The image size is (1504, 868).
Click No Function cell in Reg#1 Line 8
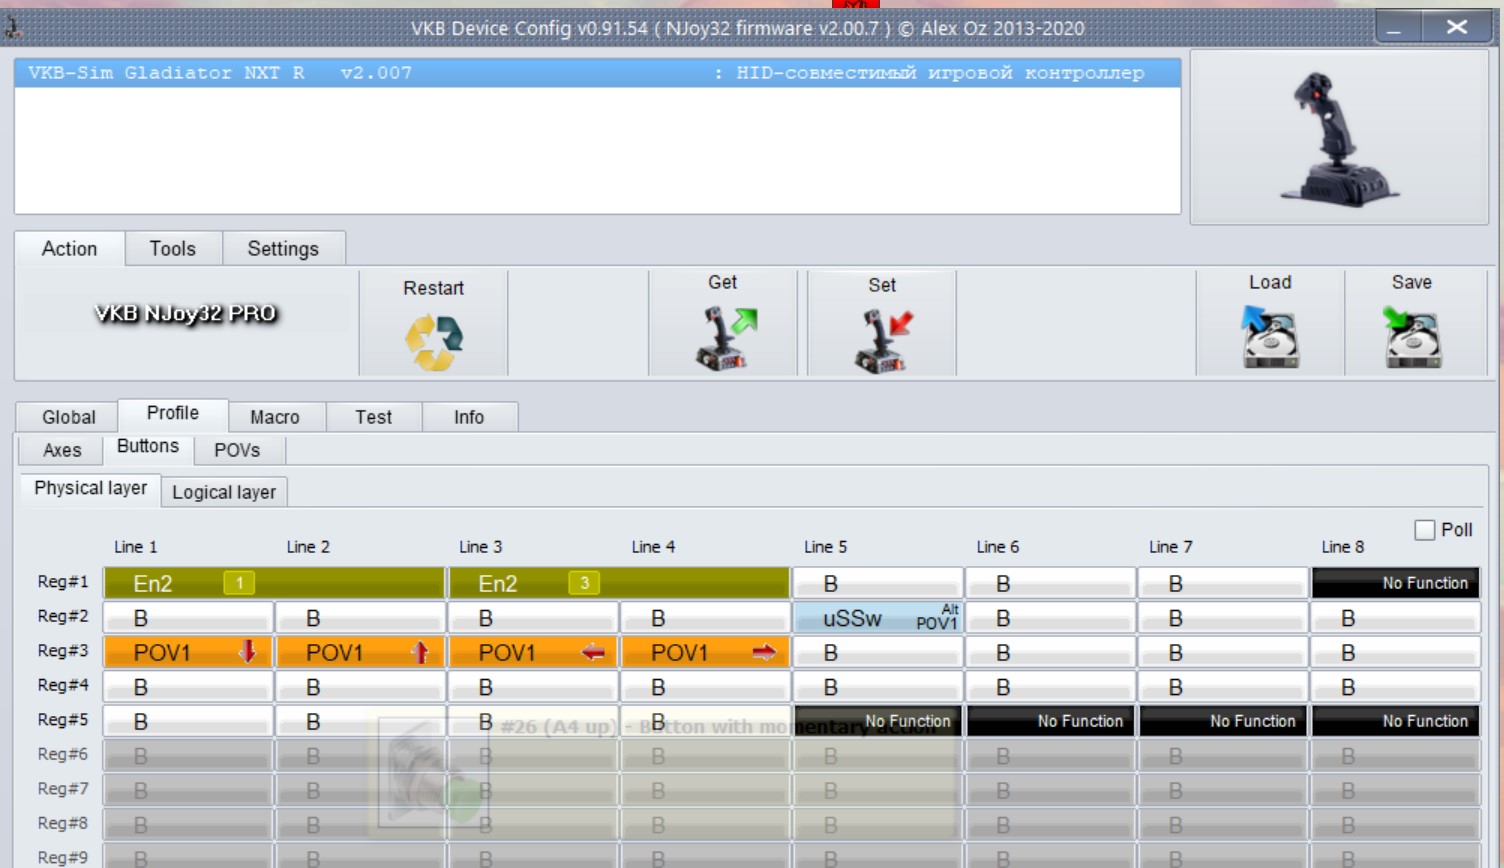[1395, 583]
